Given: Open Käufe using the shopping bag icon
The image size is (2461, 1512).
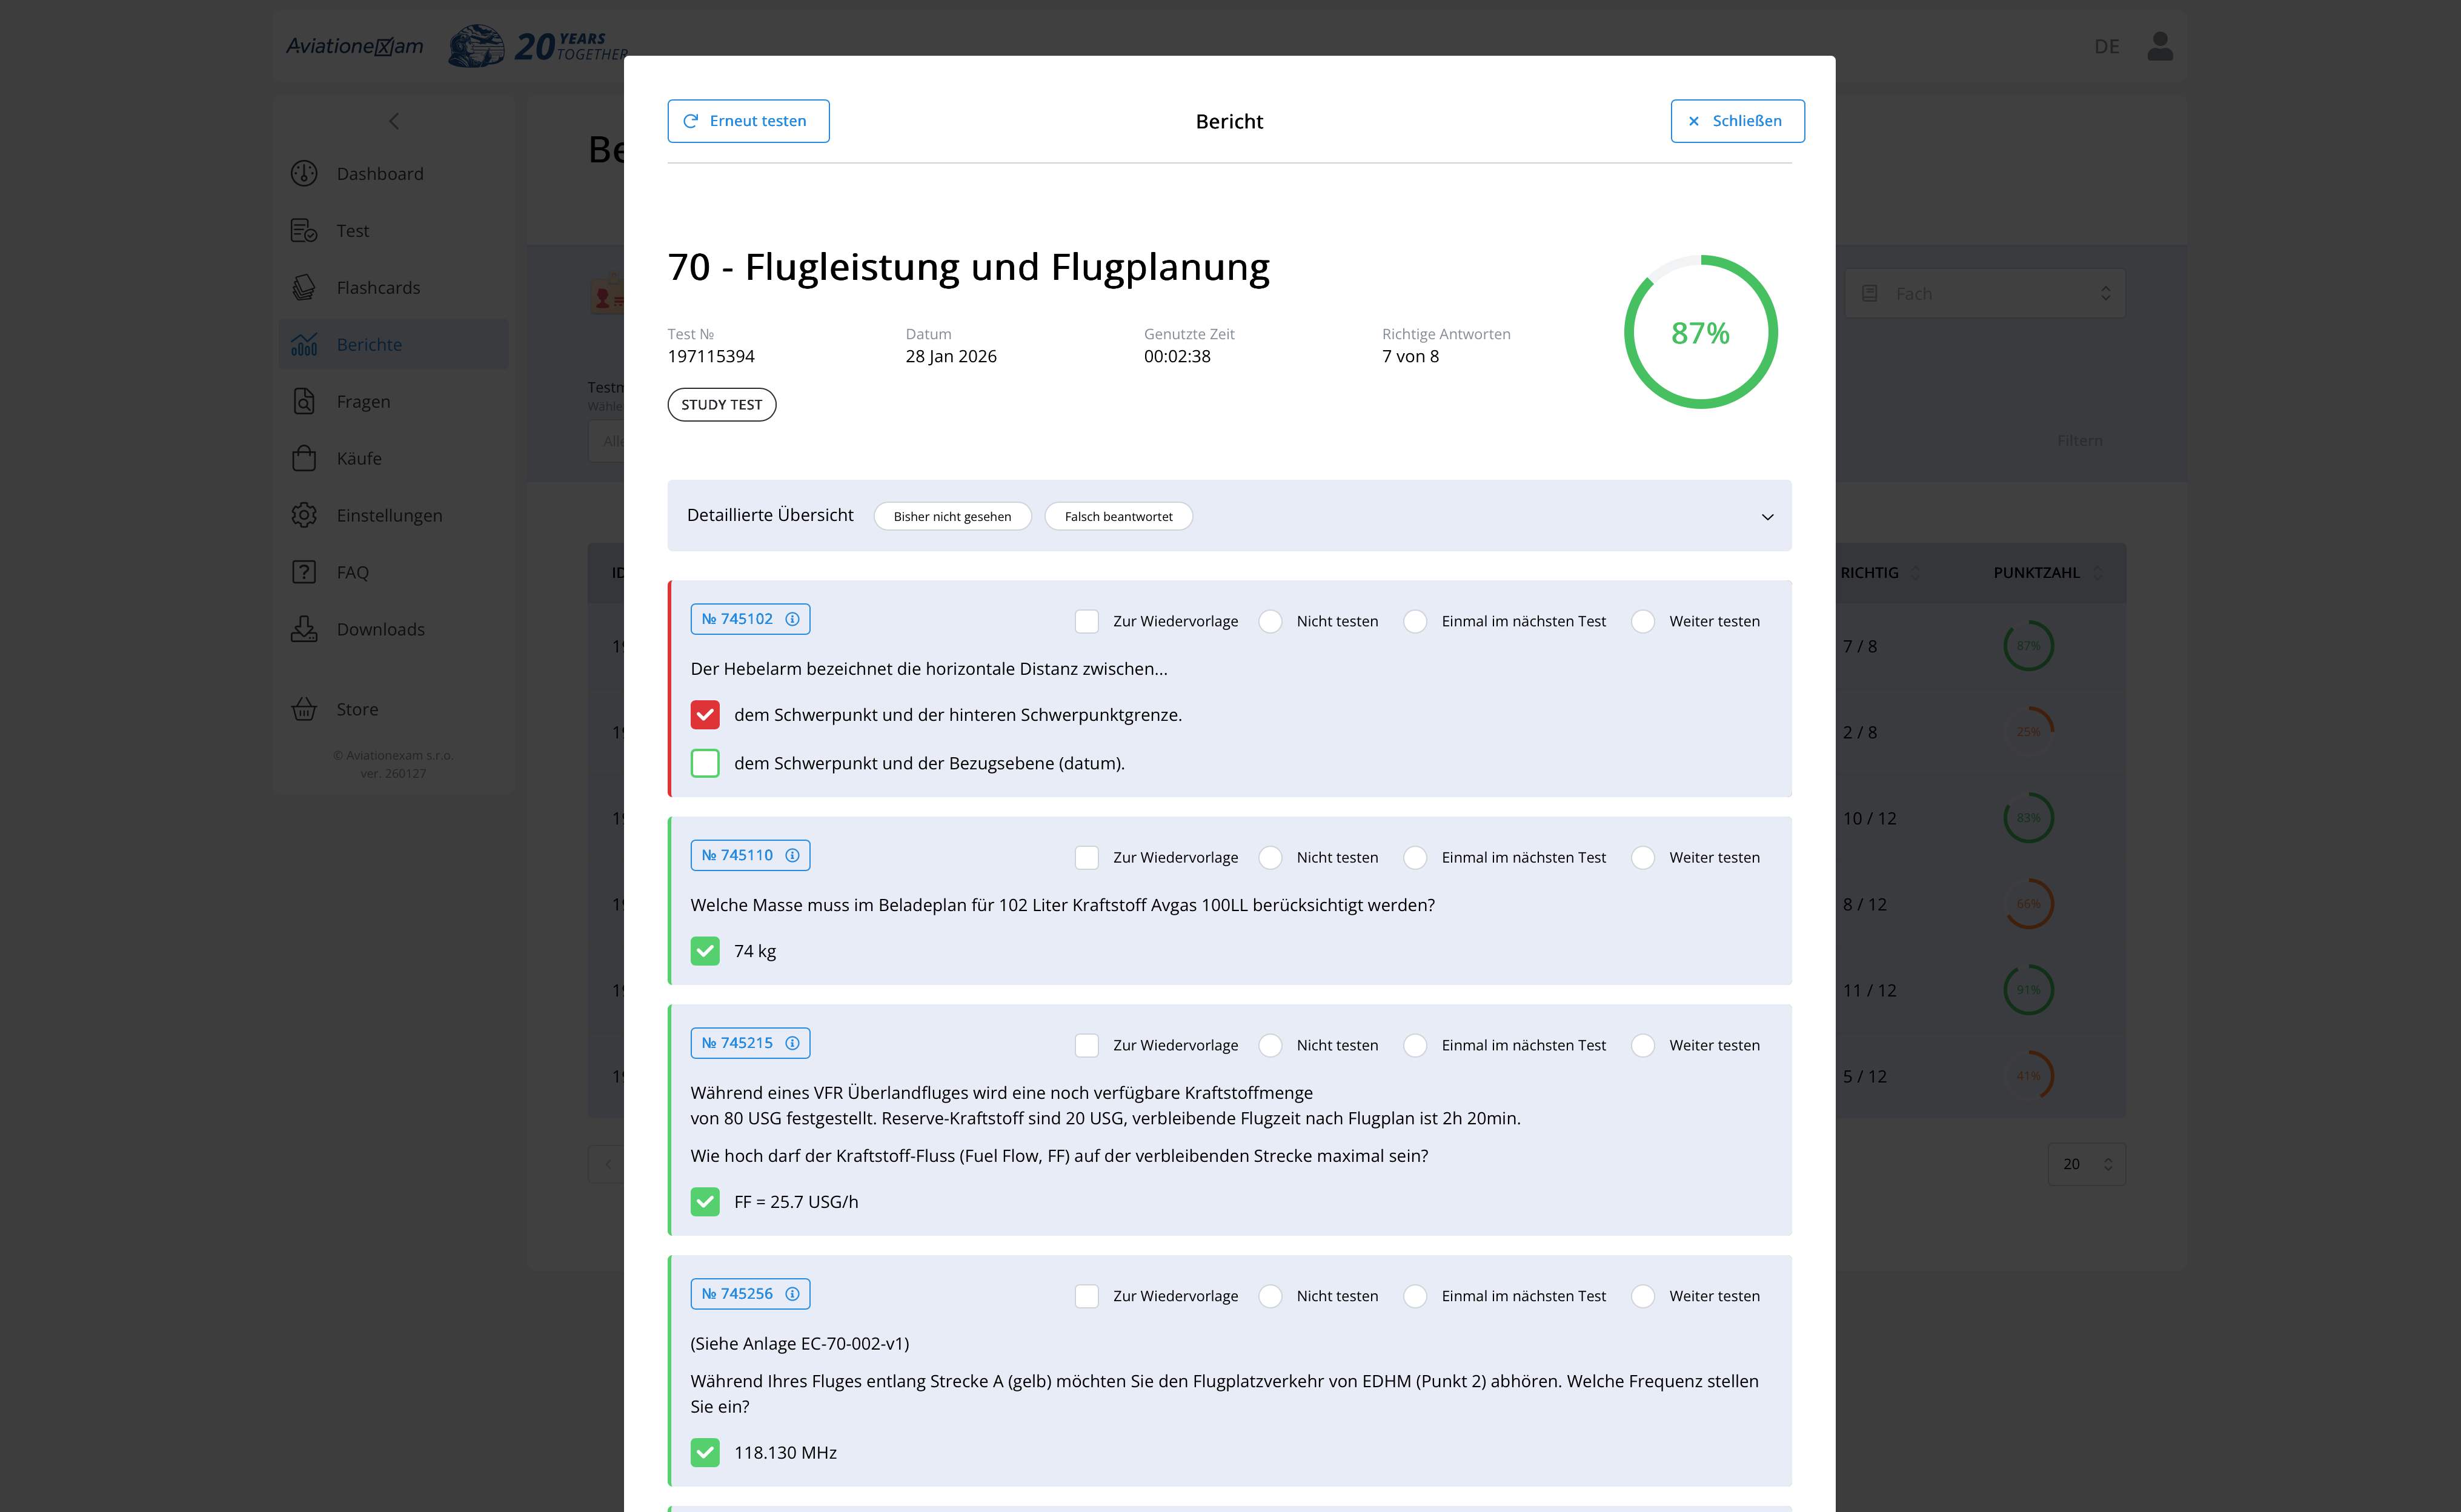Looking at the screenshot, I should click(303, 458).
